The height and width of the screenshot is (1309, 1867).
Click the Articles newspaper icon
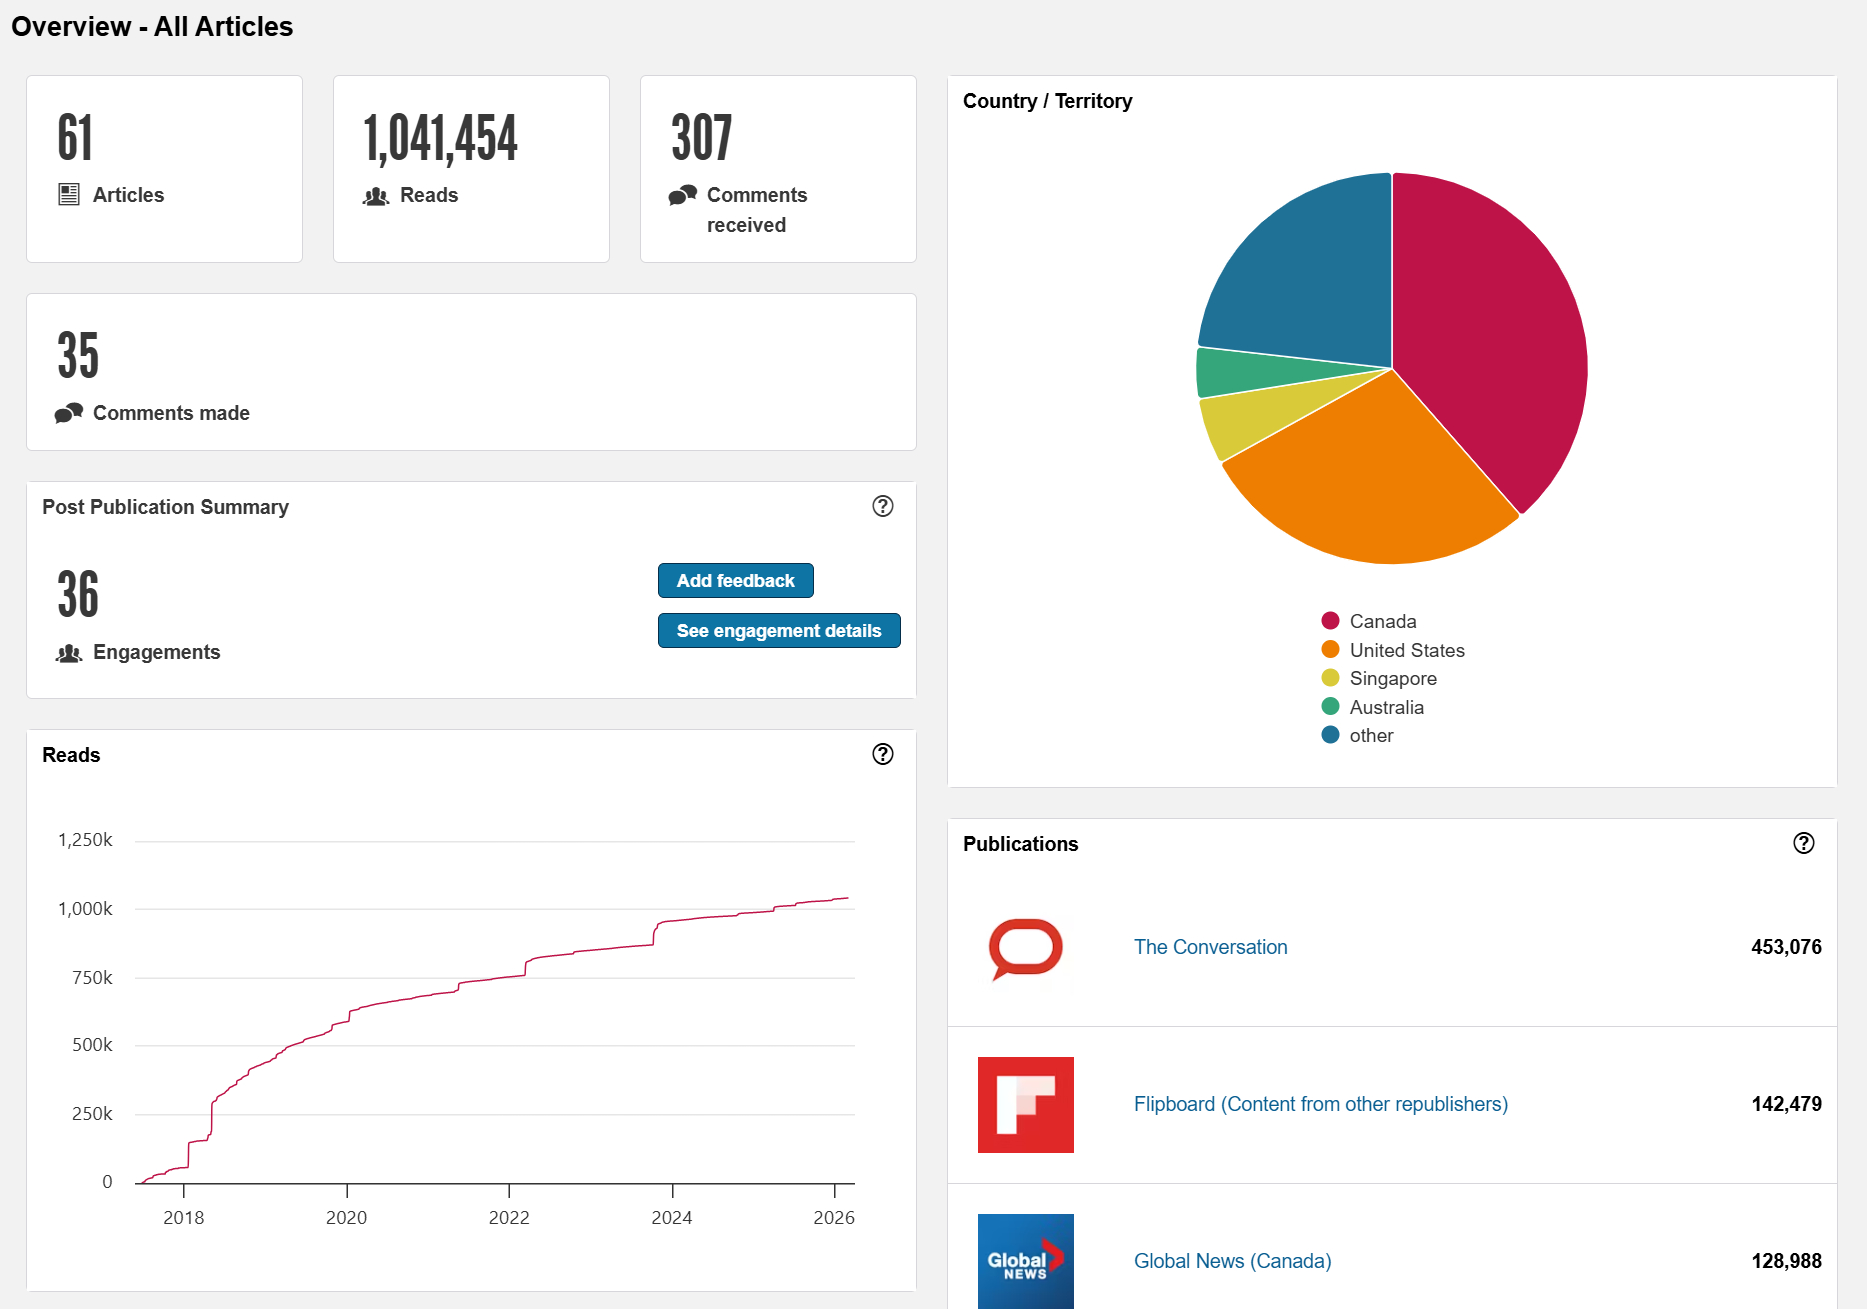pos(69,194)
